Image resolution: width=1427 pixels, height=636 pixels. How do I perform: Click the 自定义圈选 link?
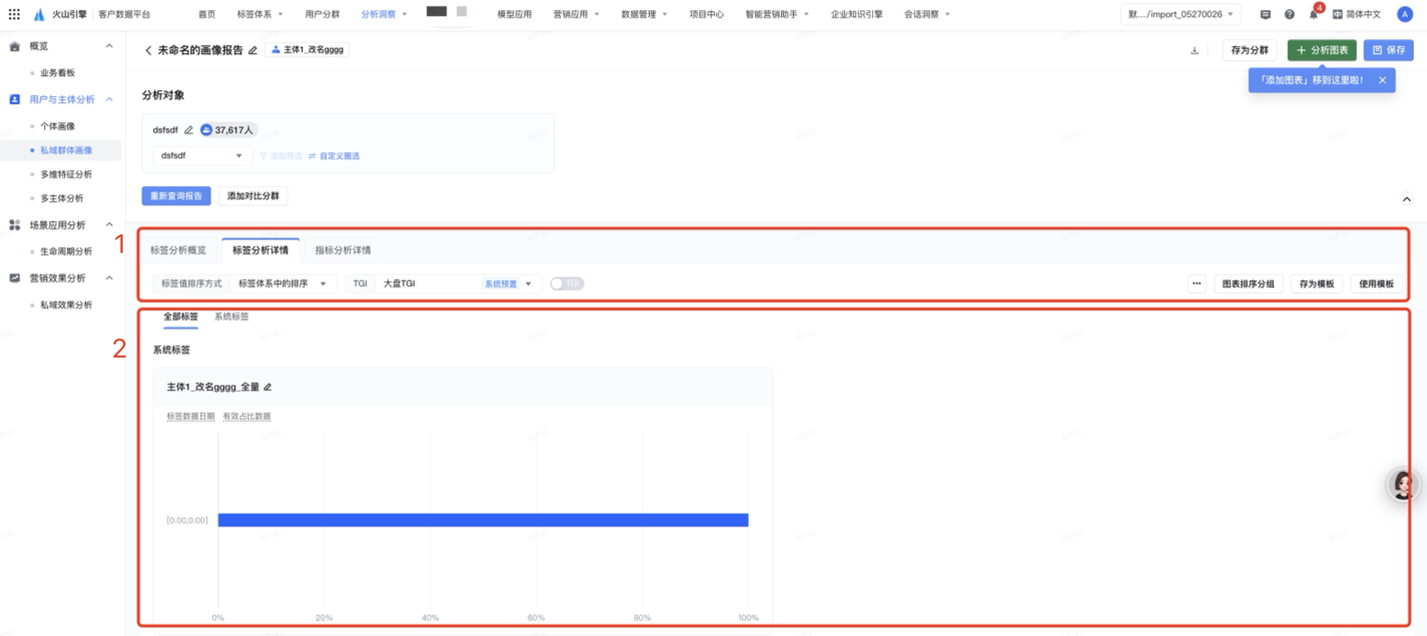click(x=334, y=156)
